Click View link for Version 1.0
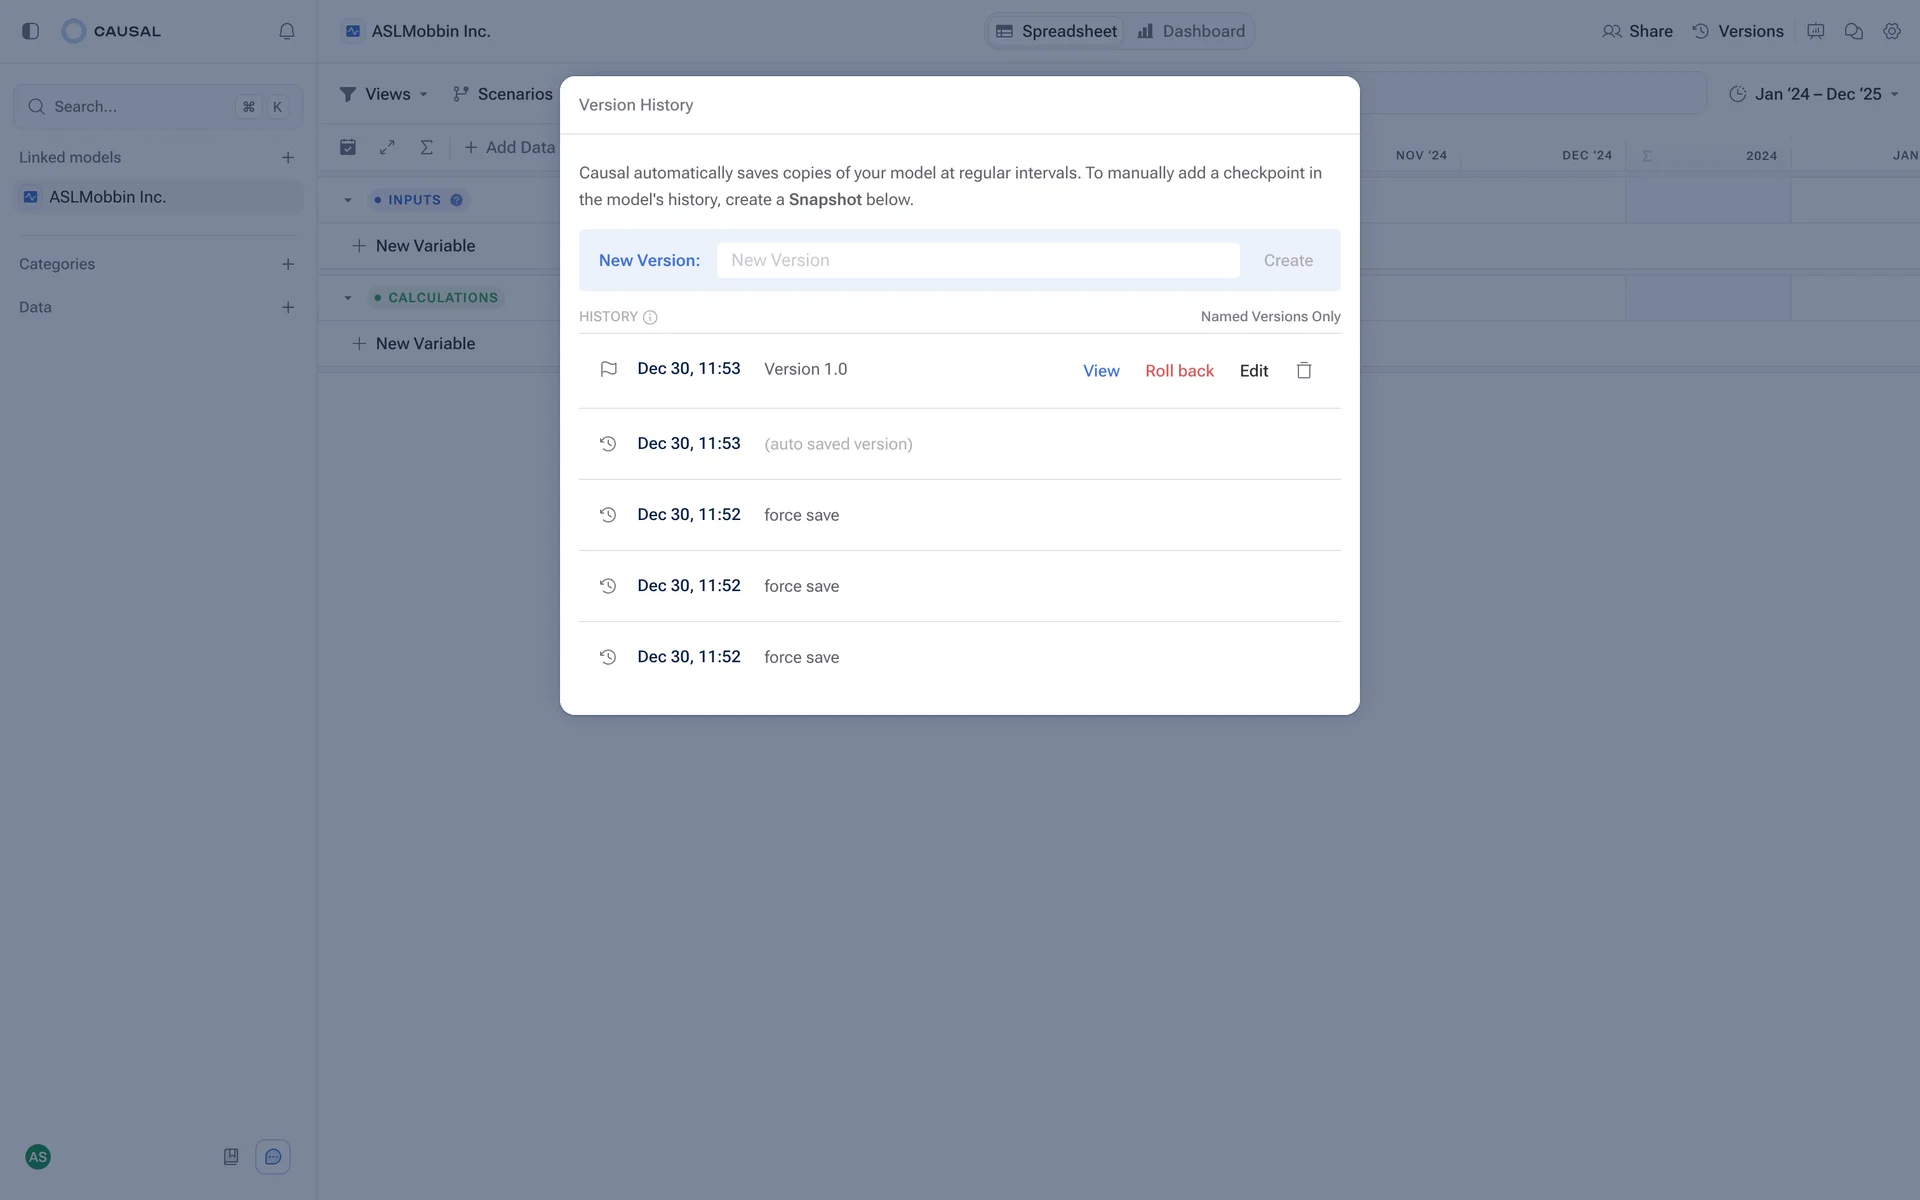The width and height of the screenshot is (1920, 1200). pos(1101,370)
